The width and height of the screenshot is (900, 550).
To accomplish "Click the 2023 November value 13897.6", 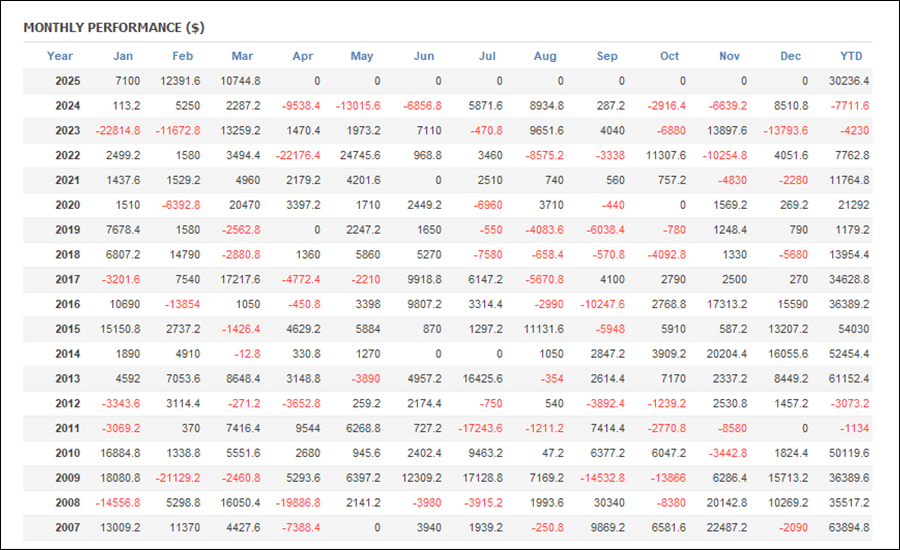I will (727, 130).
